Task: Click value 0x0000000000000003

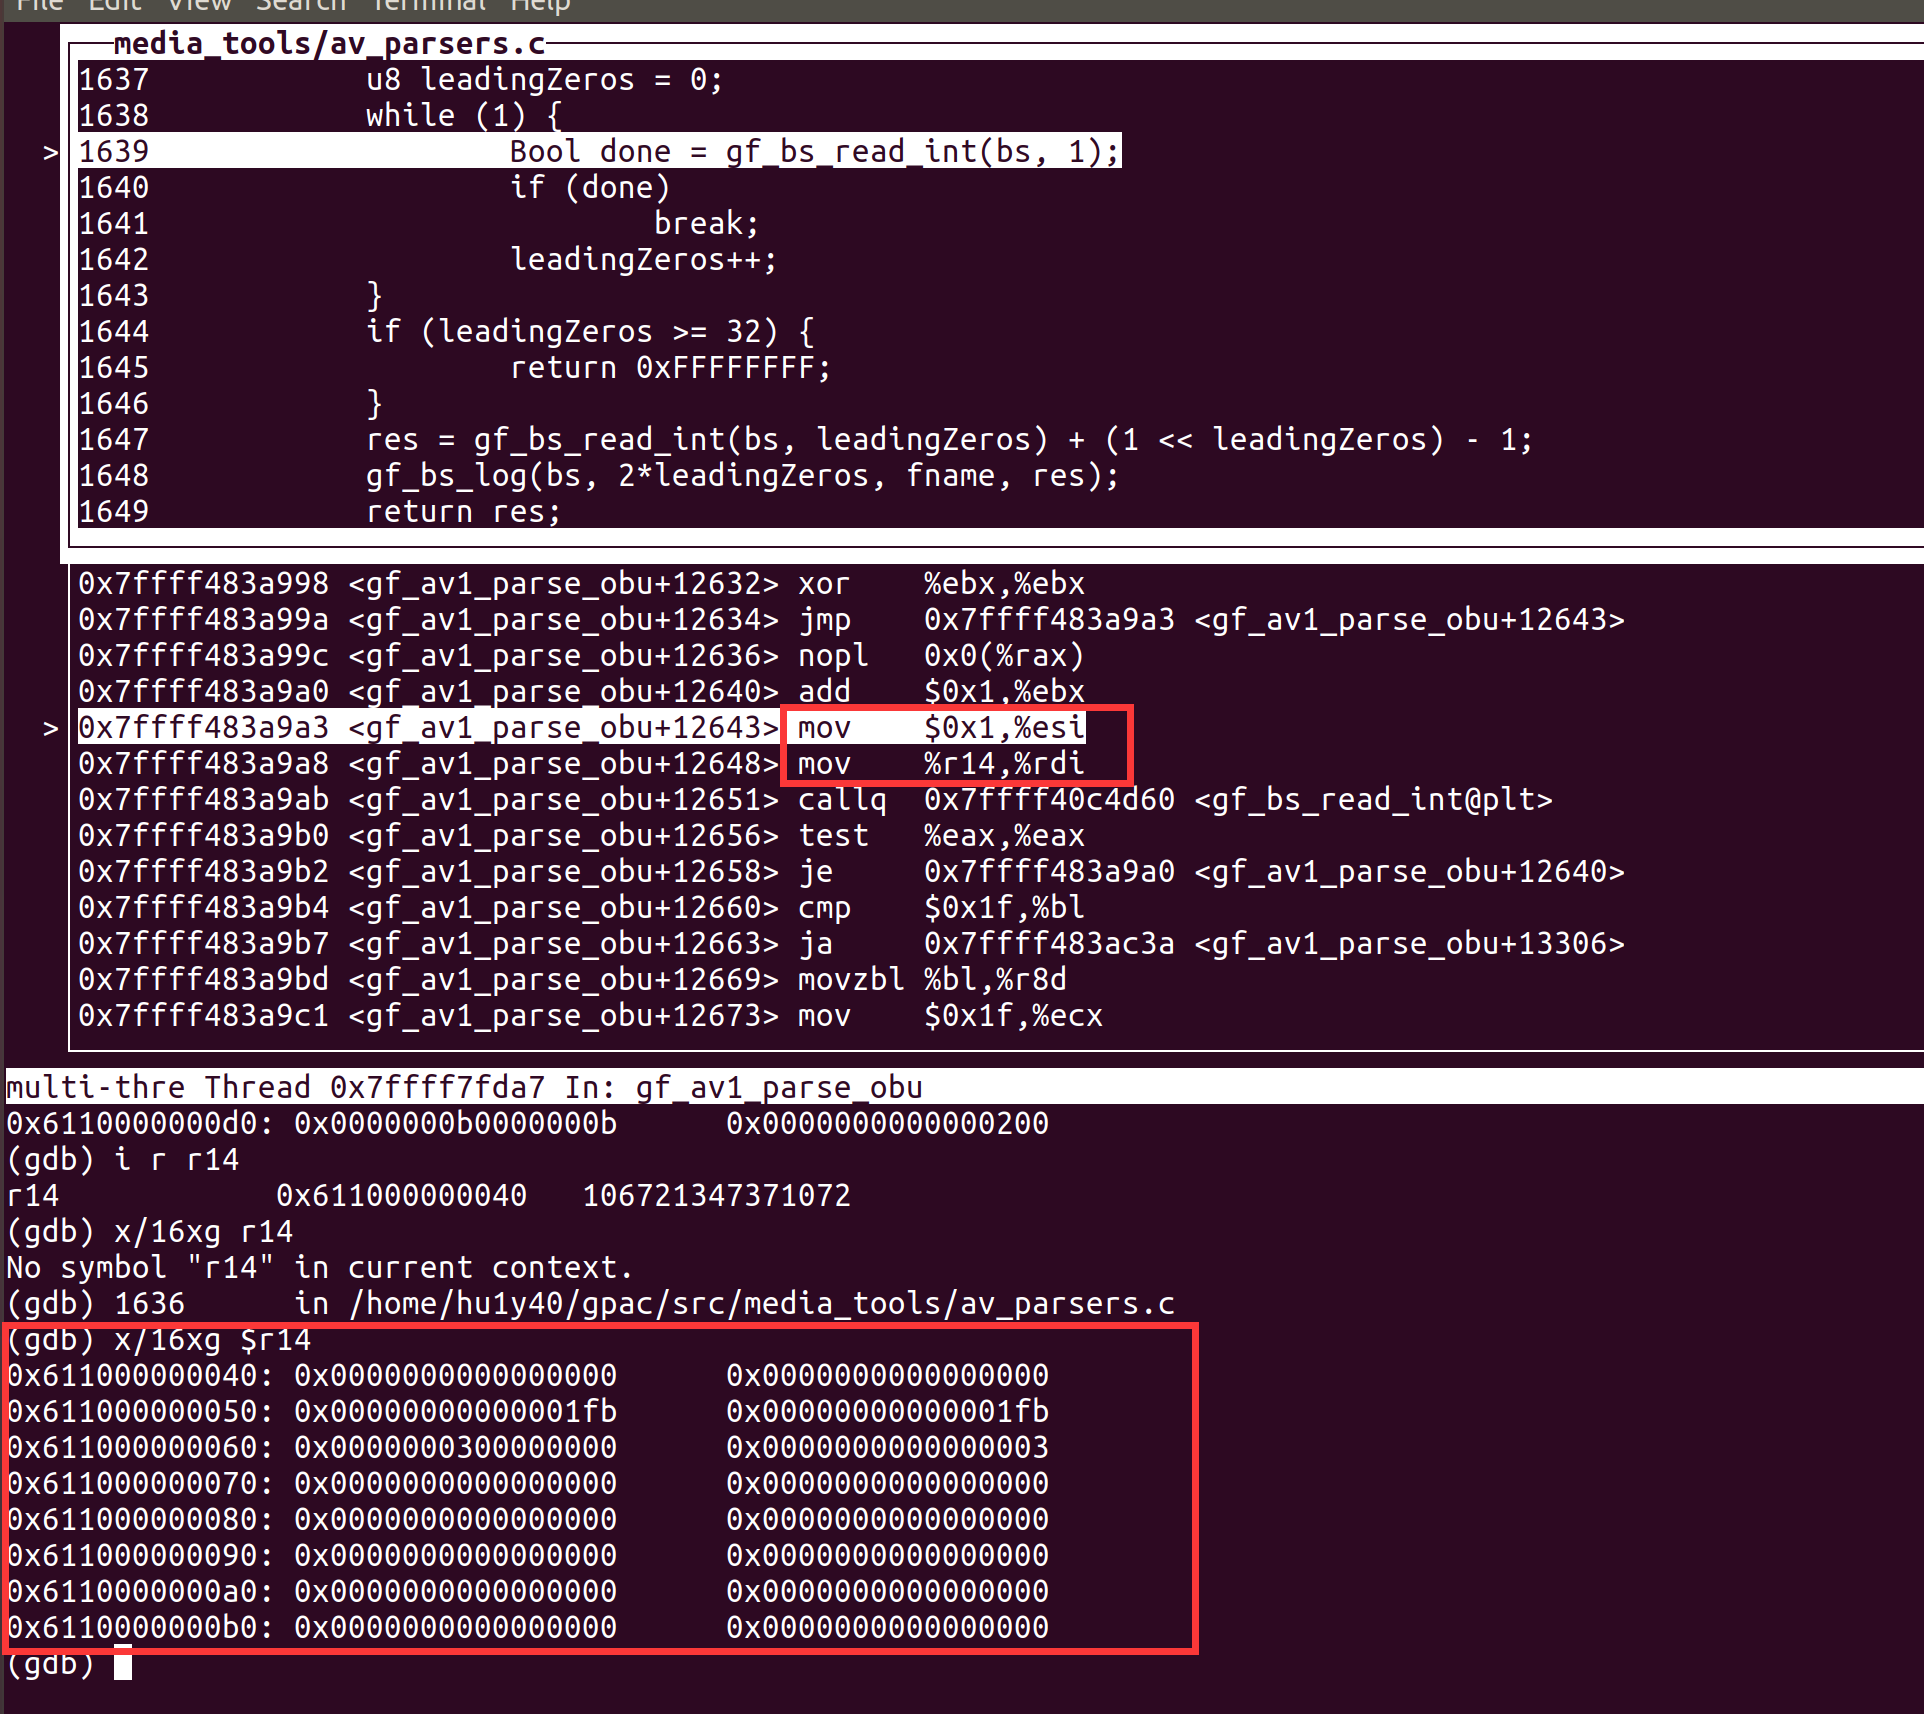Action: coord(887,1447)
